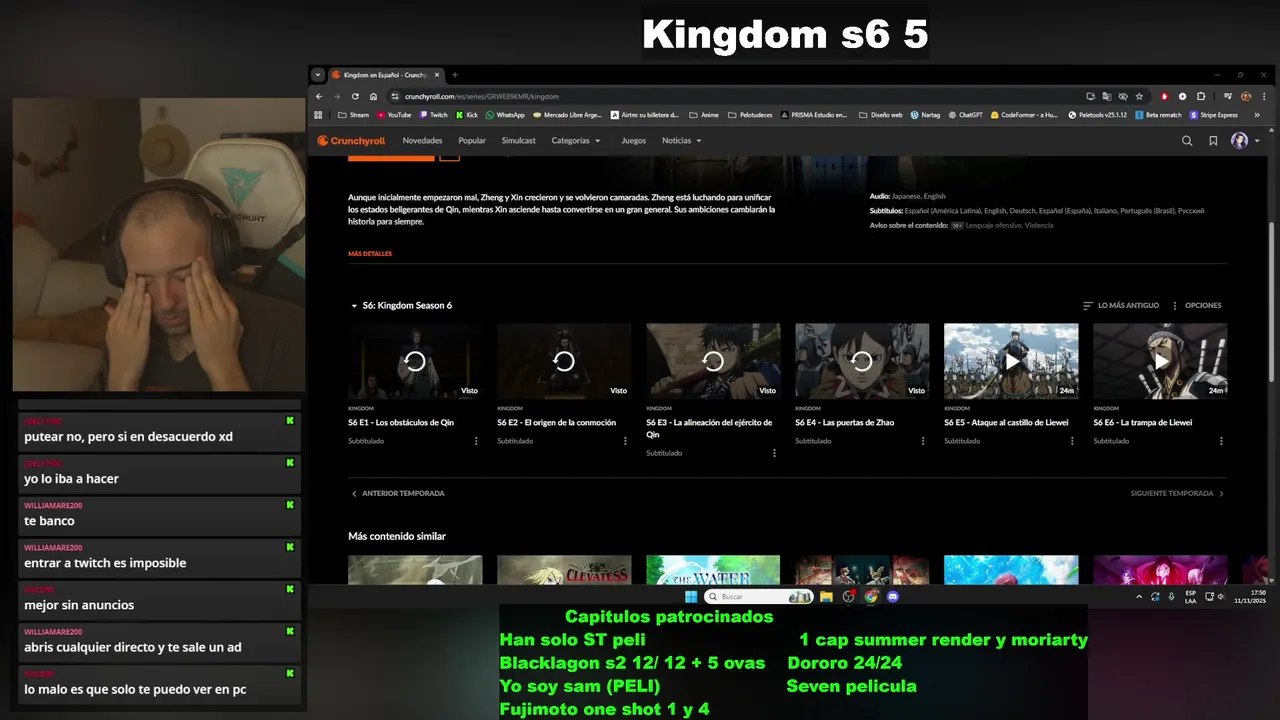Screen dimensions: 1280x720
Task: Open the Lo más antiguo sort dropdown
Action: [x=1121, y=306]
